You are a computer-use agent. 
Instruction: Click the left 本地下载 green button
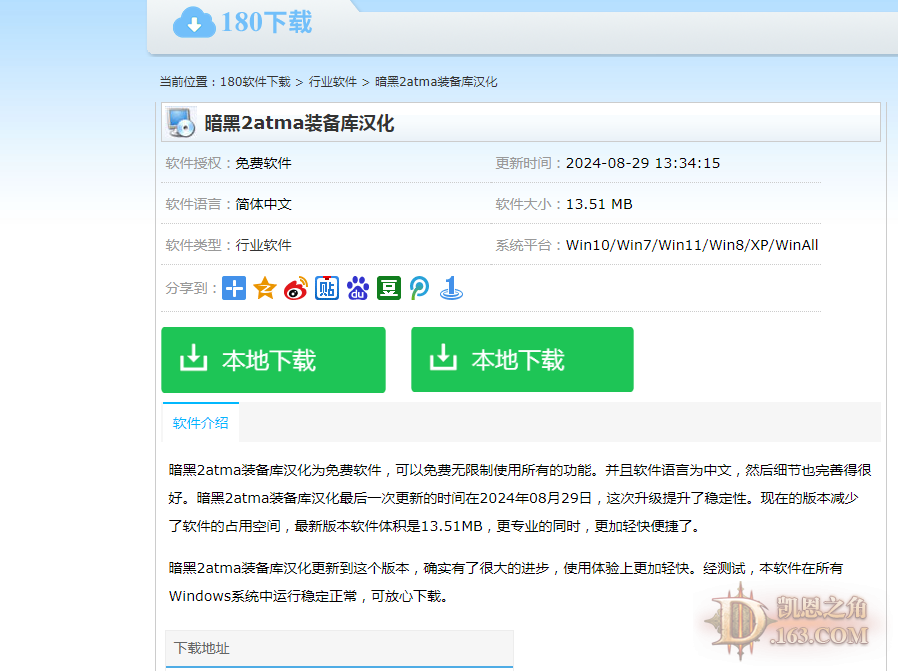[273, 360]
